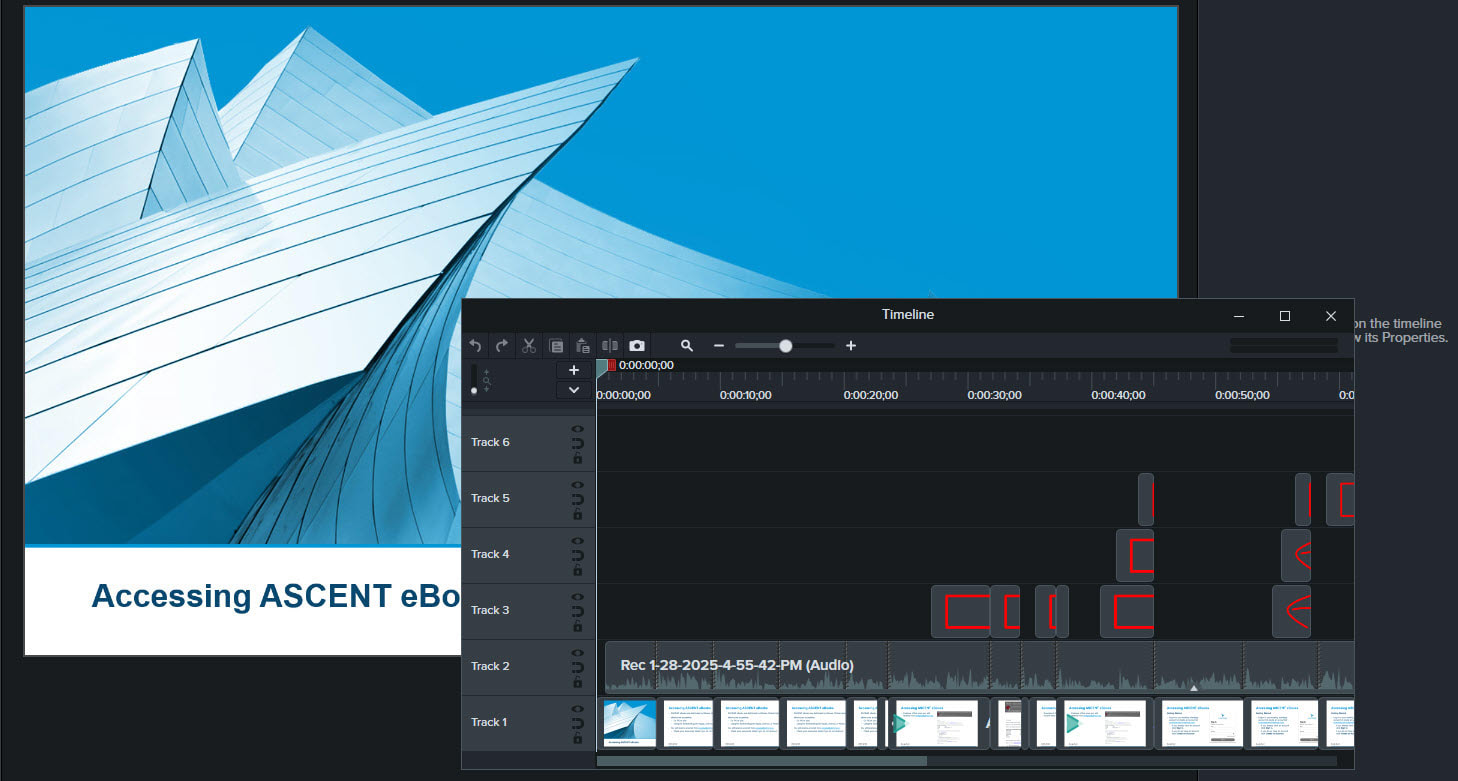Select the Track 1 label
This screenshot has height=781, width=1458.
[x=490, y=722]
